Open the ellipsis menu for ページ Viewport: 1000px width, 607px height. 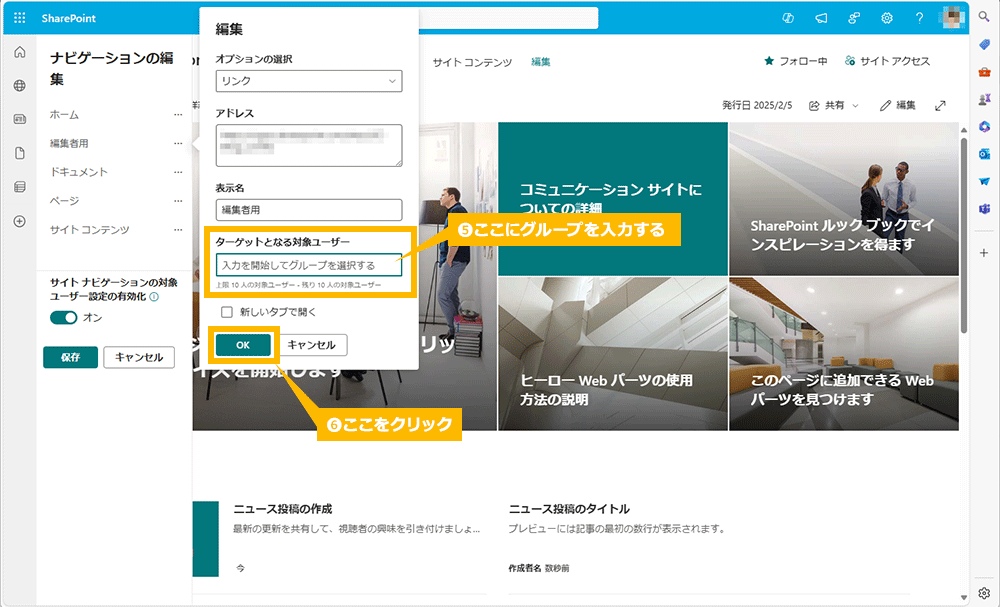tap(178, 201)
